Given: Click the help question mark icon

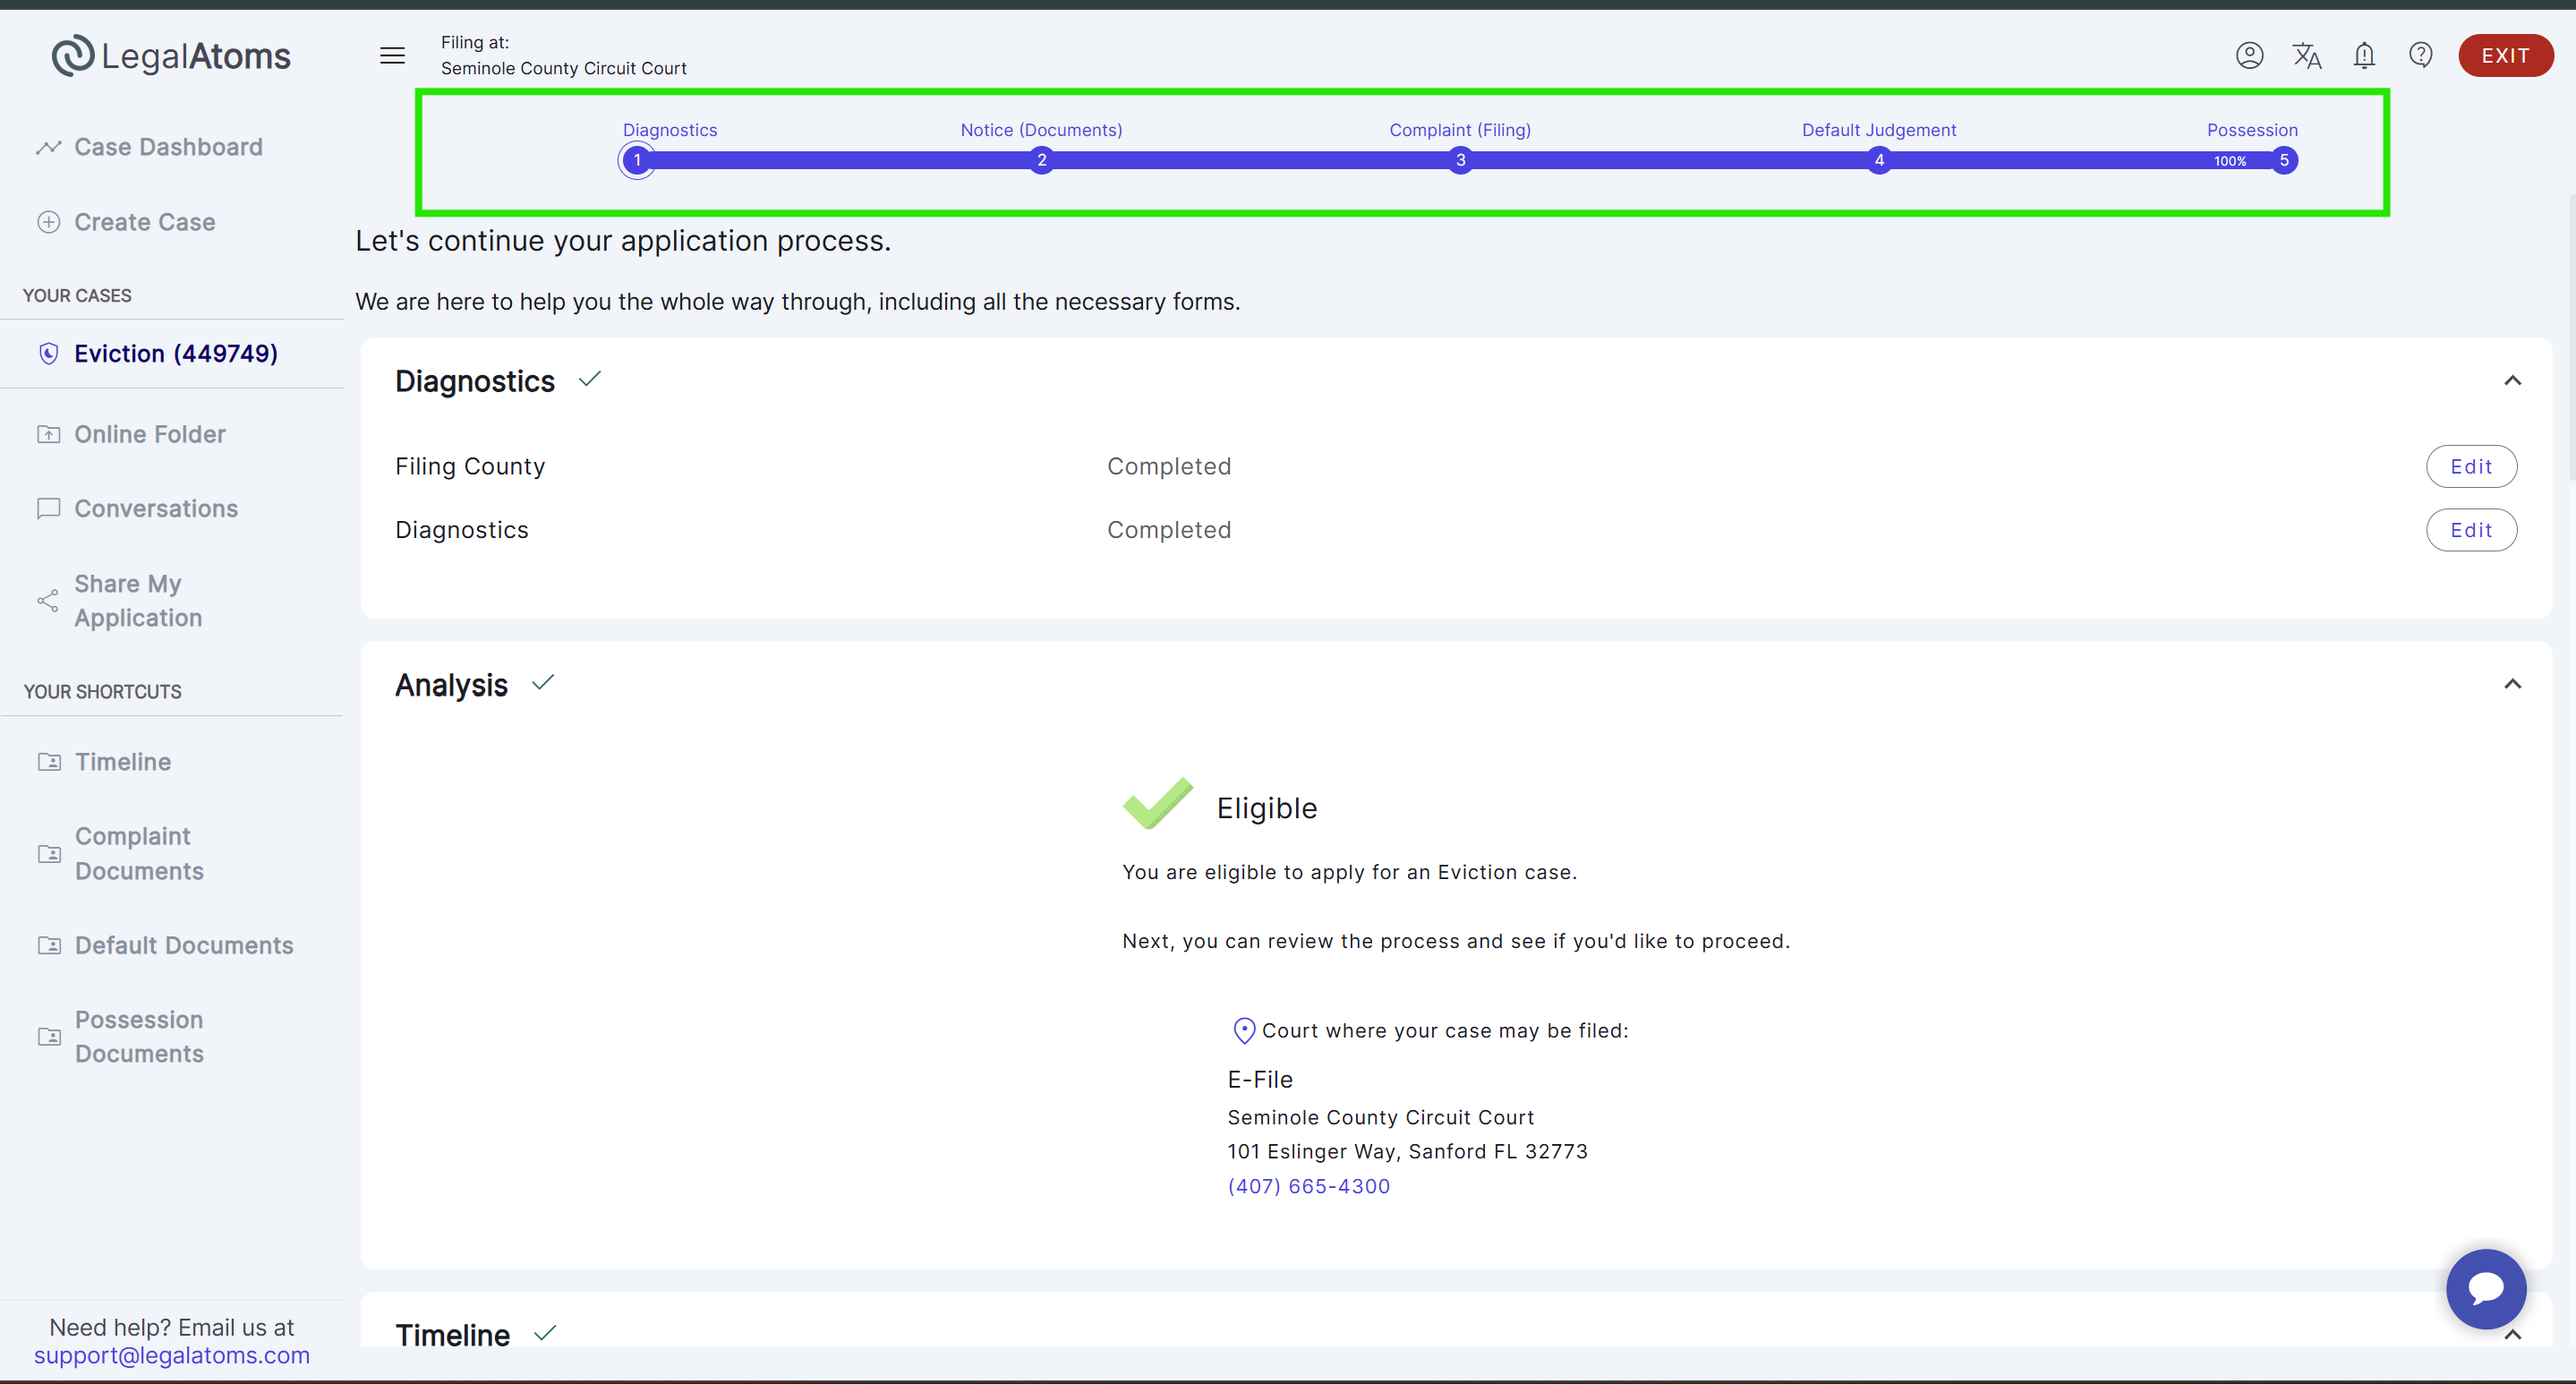Looking at the screenshot, I should point(2420,56).
